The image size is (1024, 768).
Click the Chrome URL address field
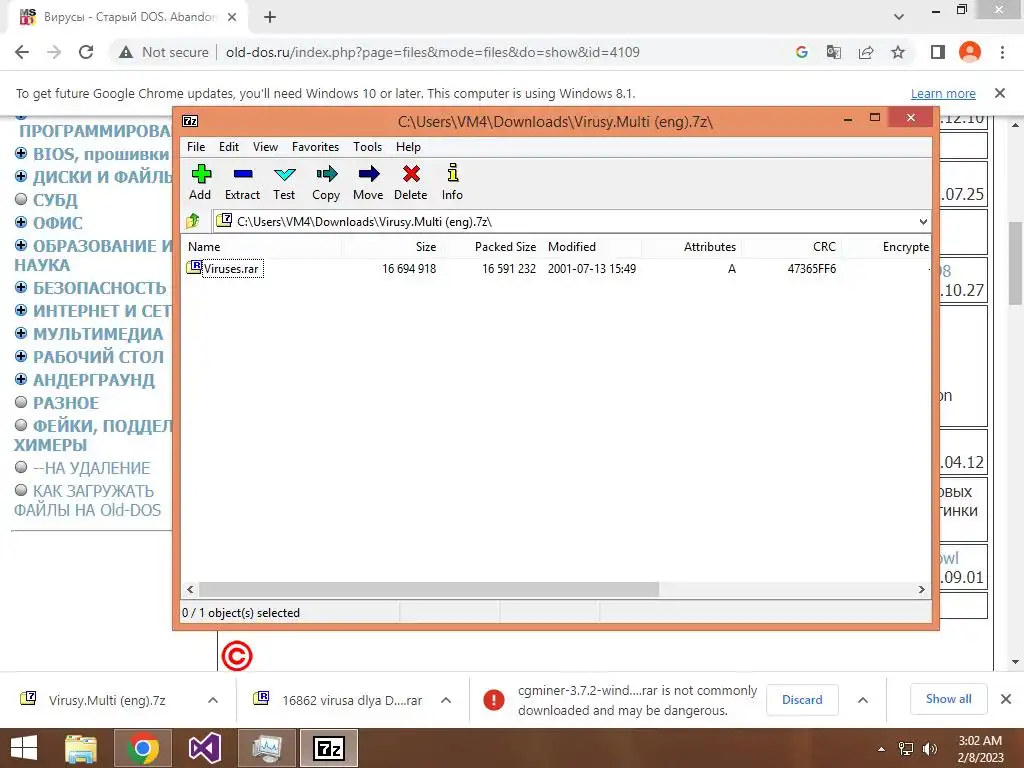click(432, 52)
